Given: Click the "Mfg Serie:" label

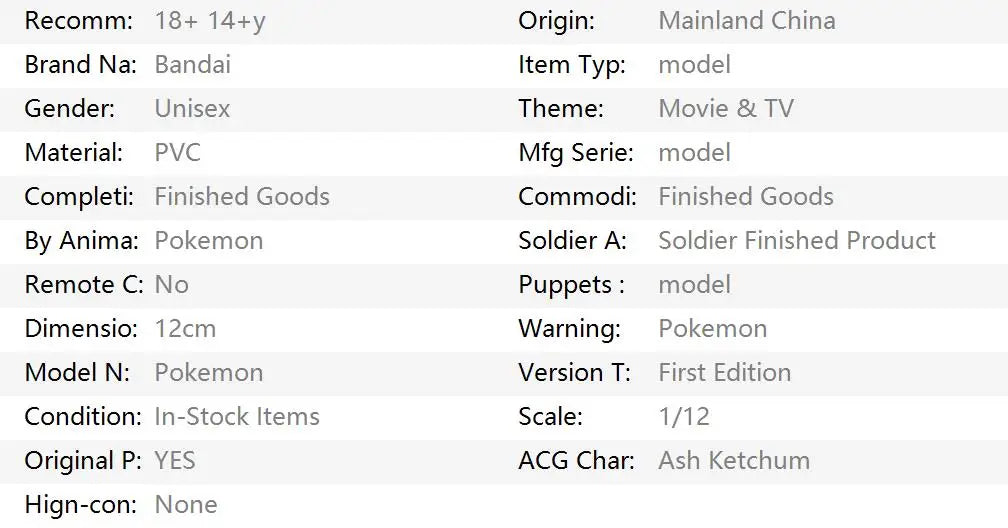Looking at the screenshot, I should 575,153.
